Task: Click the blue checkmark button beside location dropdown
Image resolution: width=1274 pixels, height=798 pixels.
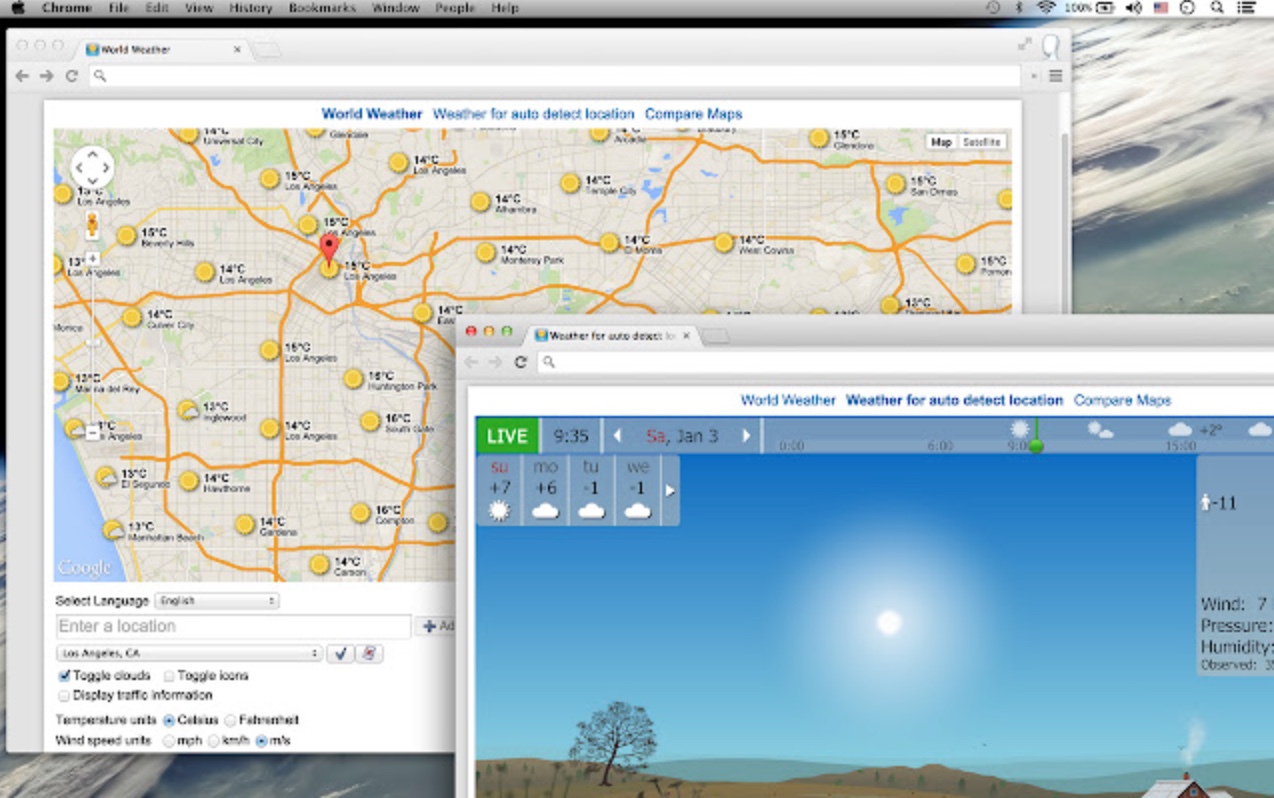Action: [341, 653]
